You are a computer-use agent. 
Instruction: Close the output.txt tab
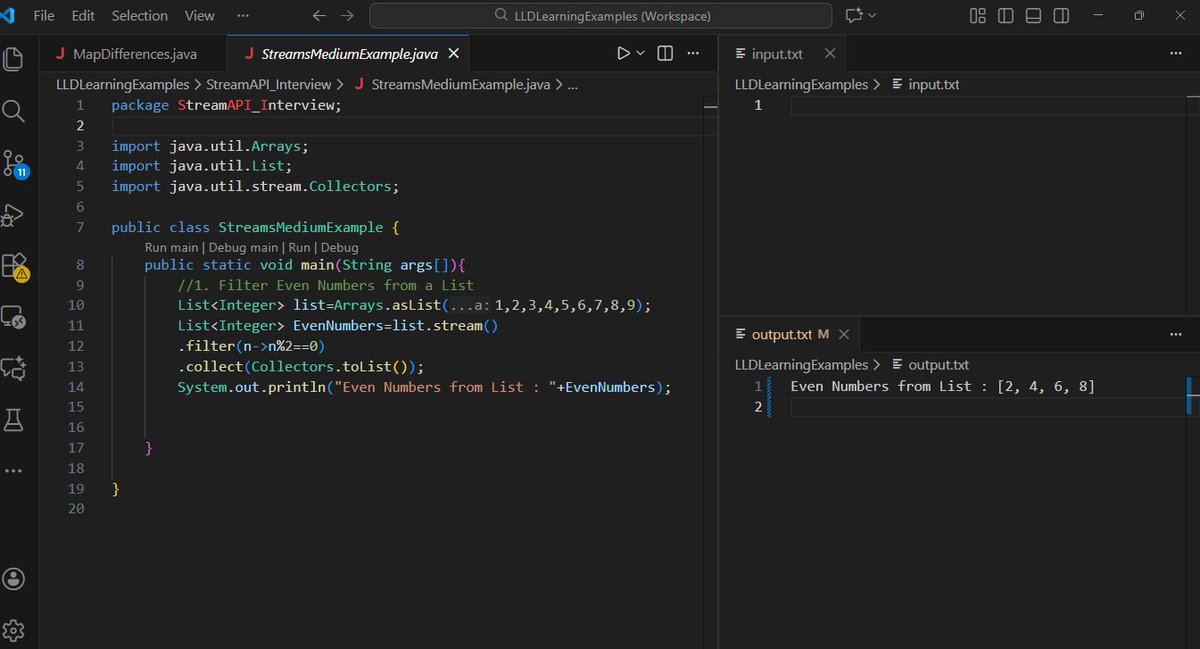tap(845, 333)
